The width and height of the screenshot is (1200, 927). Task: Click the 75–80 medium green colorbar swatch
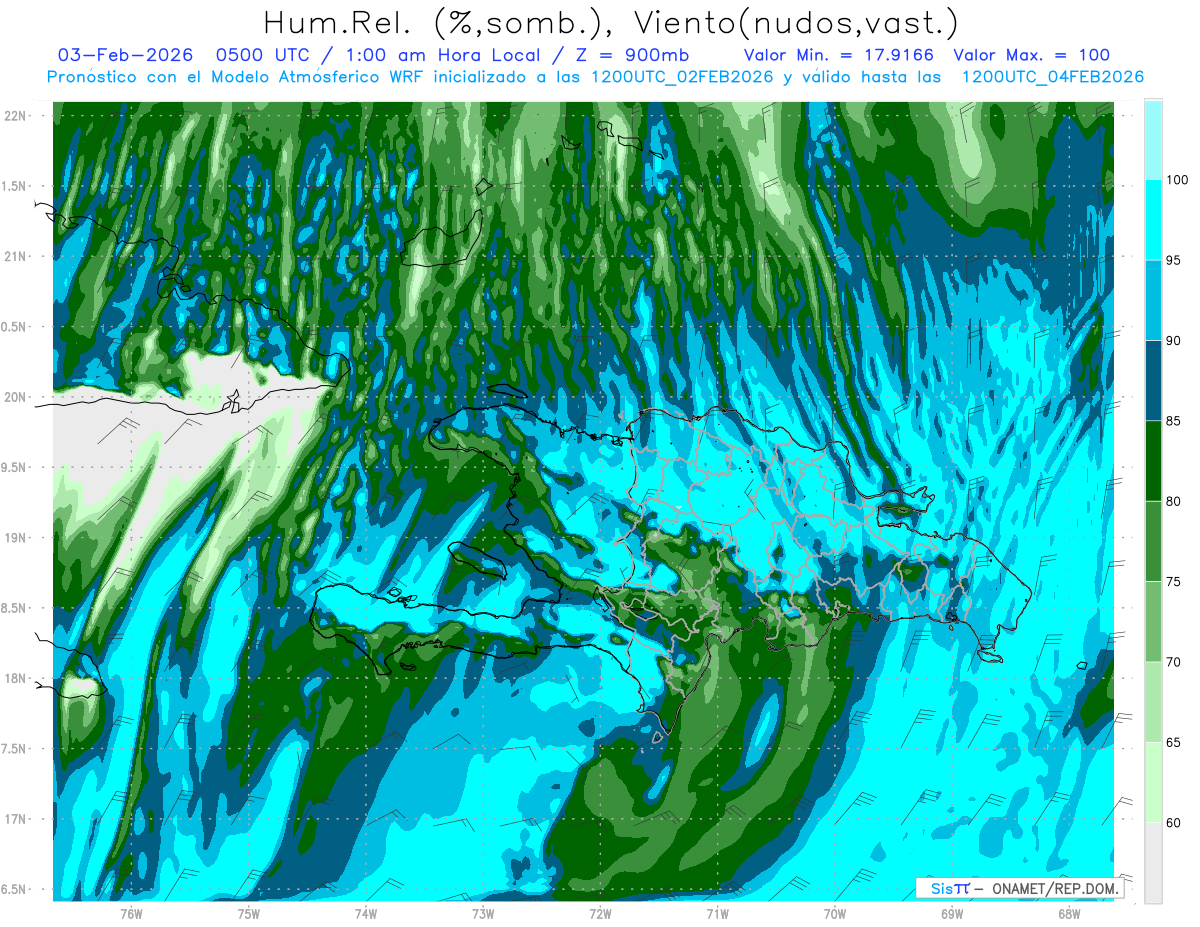[1153, 541]
